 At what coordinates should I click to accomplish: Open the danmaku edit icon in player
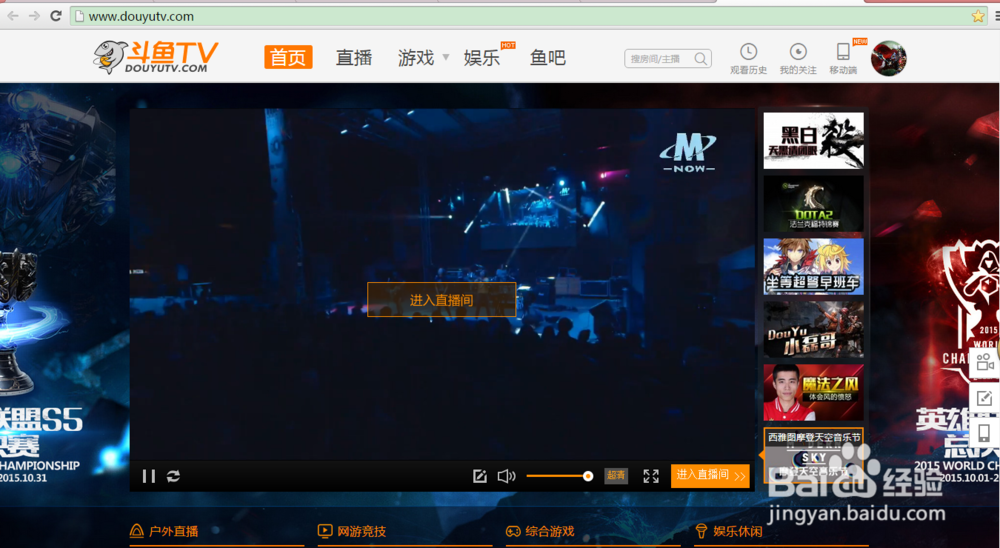click(x=480, y=476)
